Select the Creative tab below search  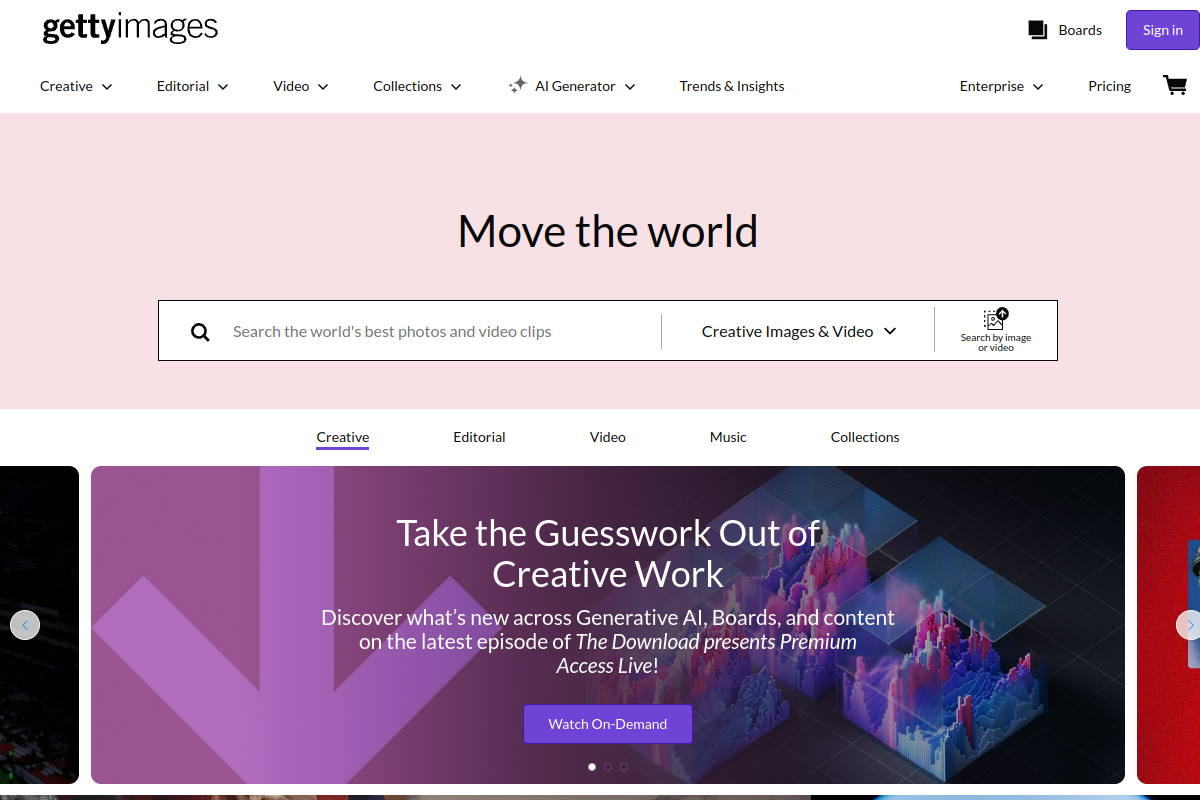pos(343,437)
